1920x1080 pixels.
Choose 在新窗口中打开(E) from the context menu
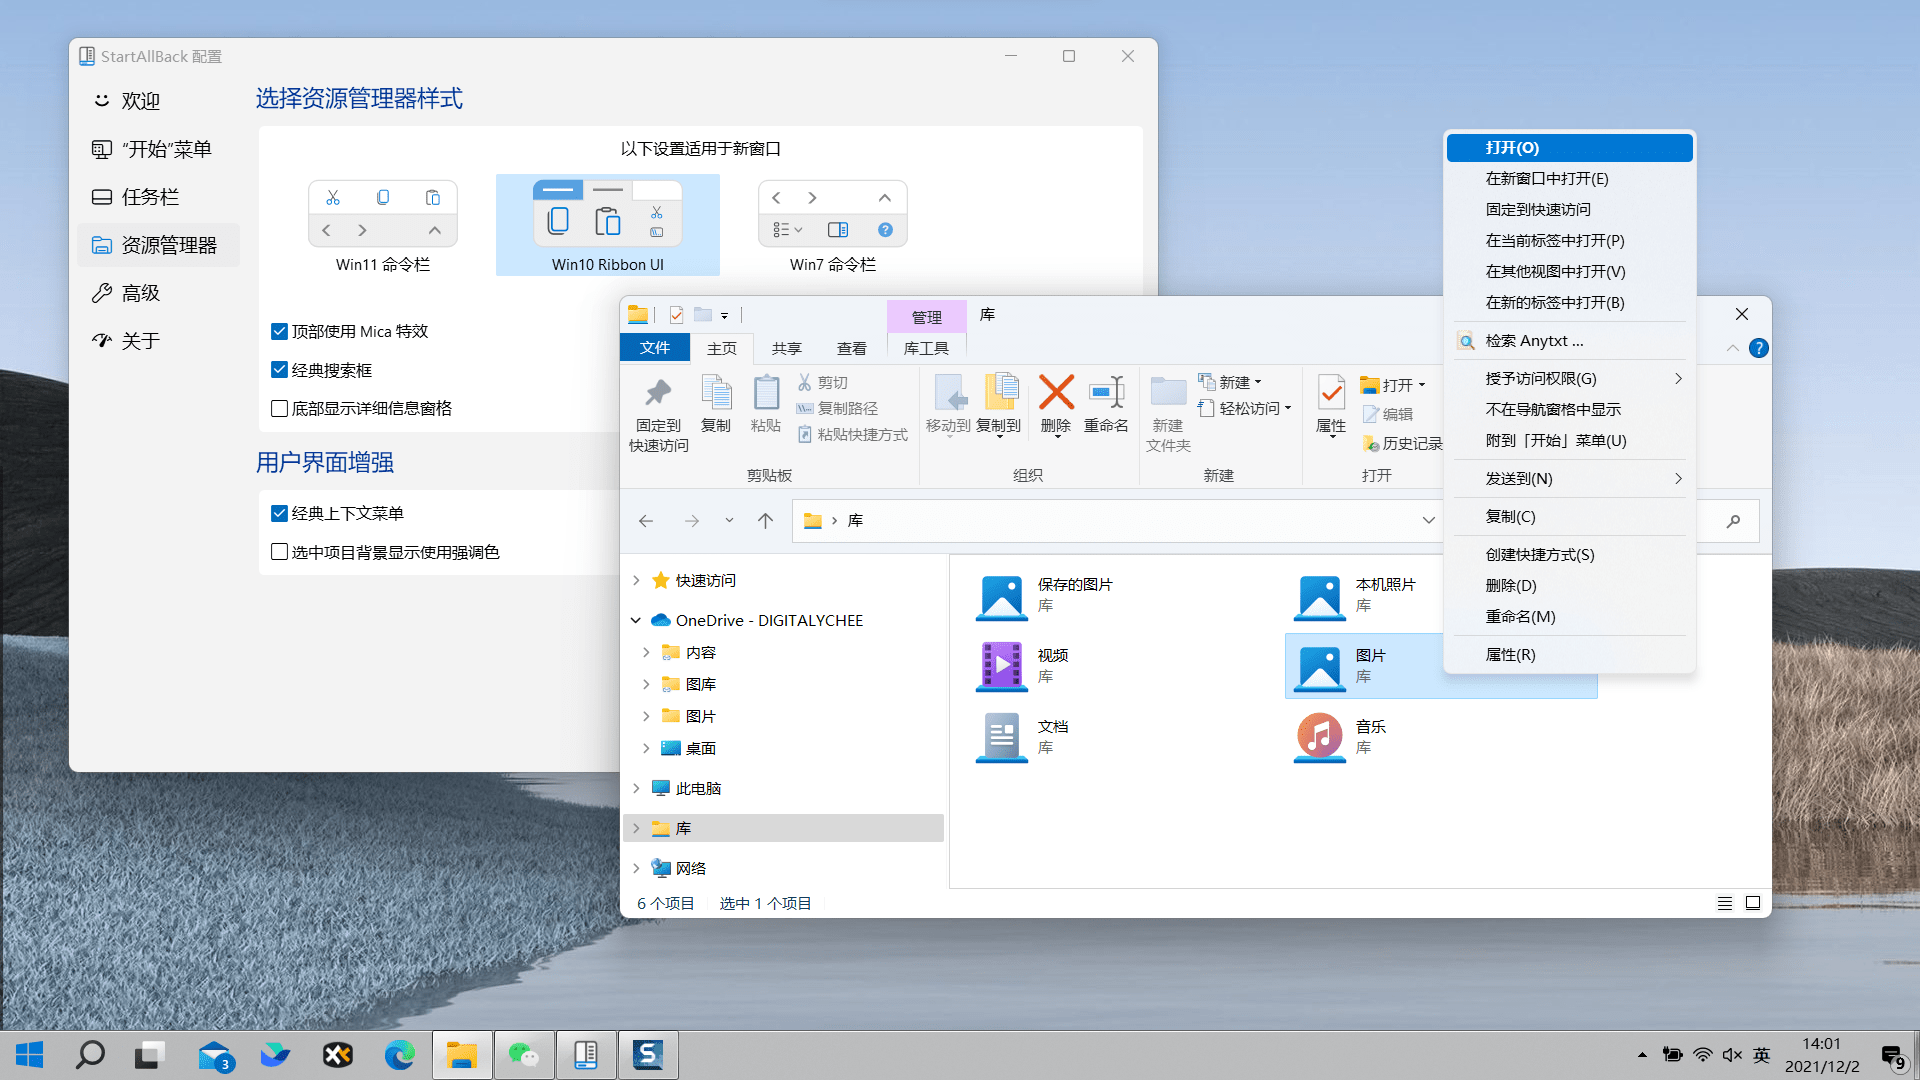(1546, 179)
